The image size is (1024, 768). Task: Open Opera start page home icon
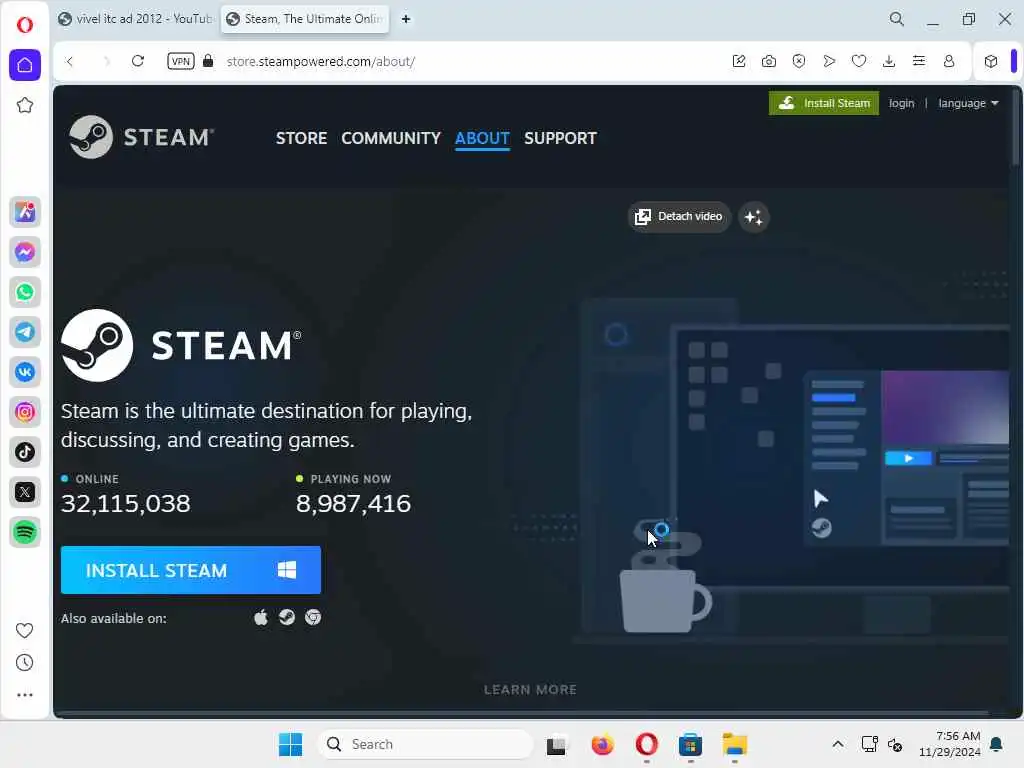coord(25,65)
